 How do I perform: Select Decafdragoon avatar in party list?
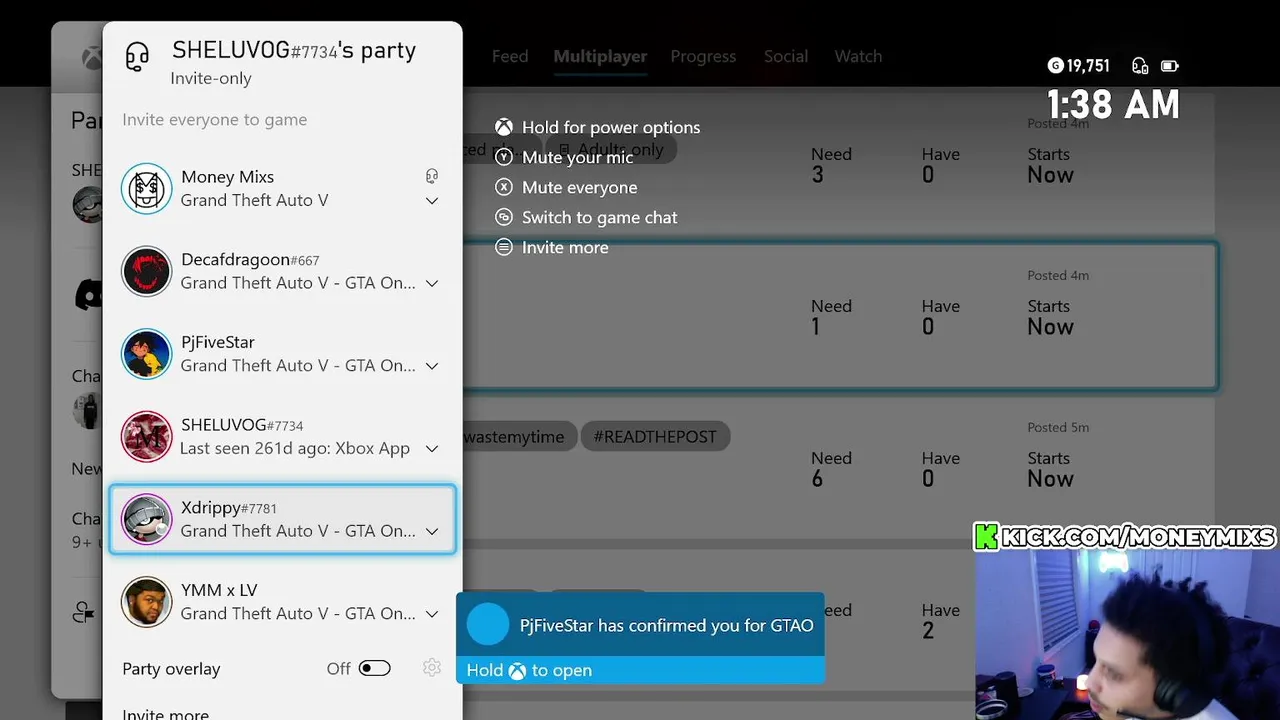click(147, 271)
